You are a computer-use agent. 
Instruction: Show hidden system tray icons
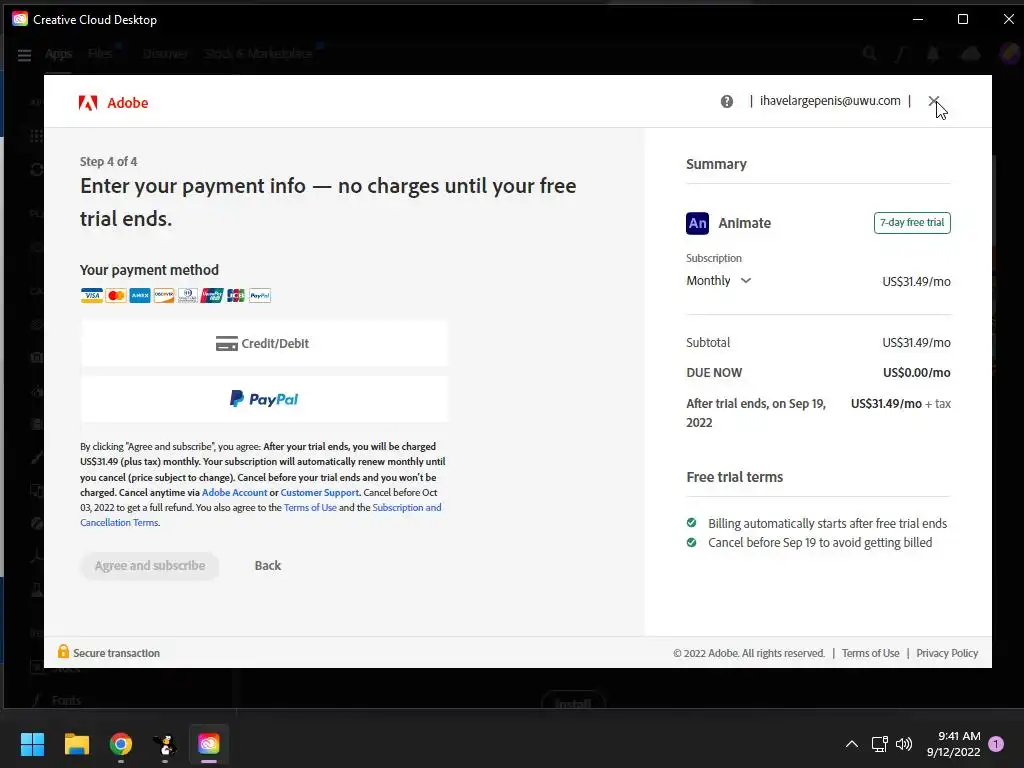pos(852,744)
